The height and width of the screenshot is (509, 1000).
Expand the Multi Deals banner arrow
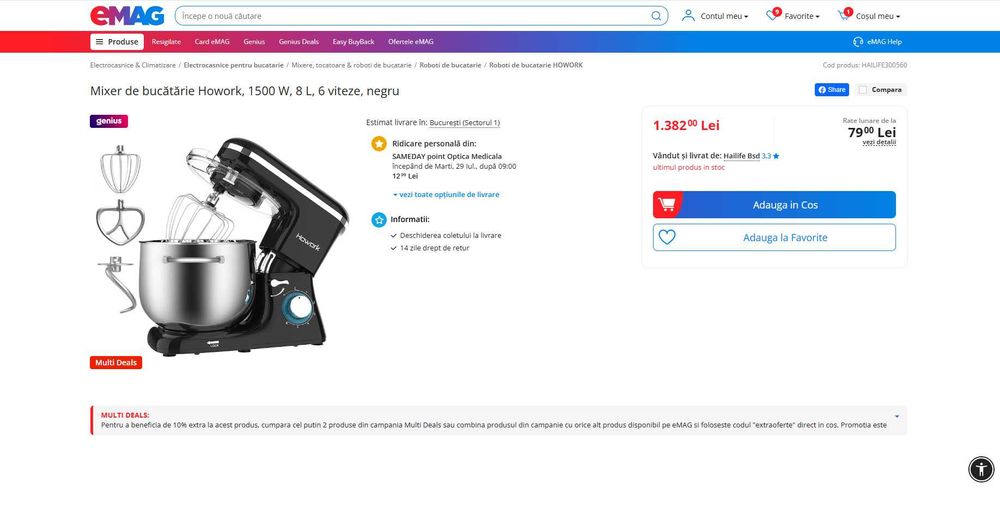pyautogui.click(x=897, y=417)
